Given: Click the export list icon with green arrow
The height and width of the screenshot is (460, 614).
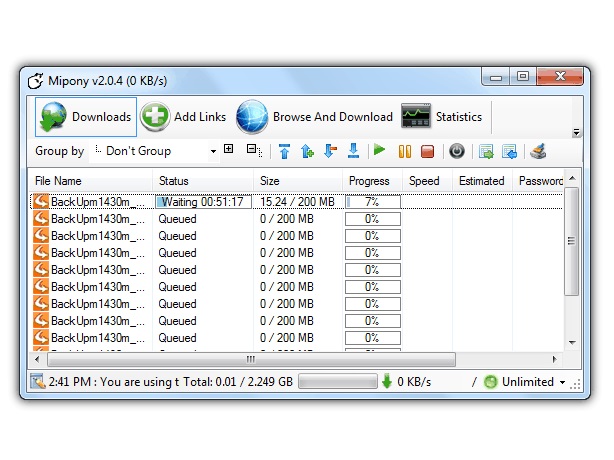Looking at the screenshot, I should click(486, 152).
